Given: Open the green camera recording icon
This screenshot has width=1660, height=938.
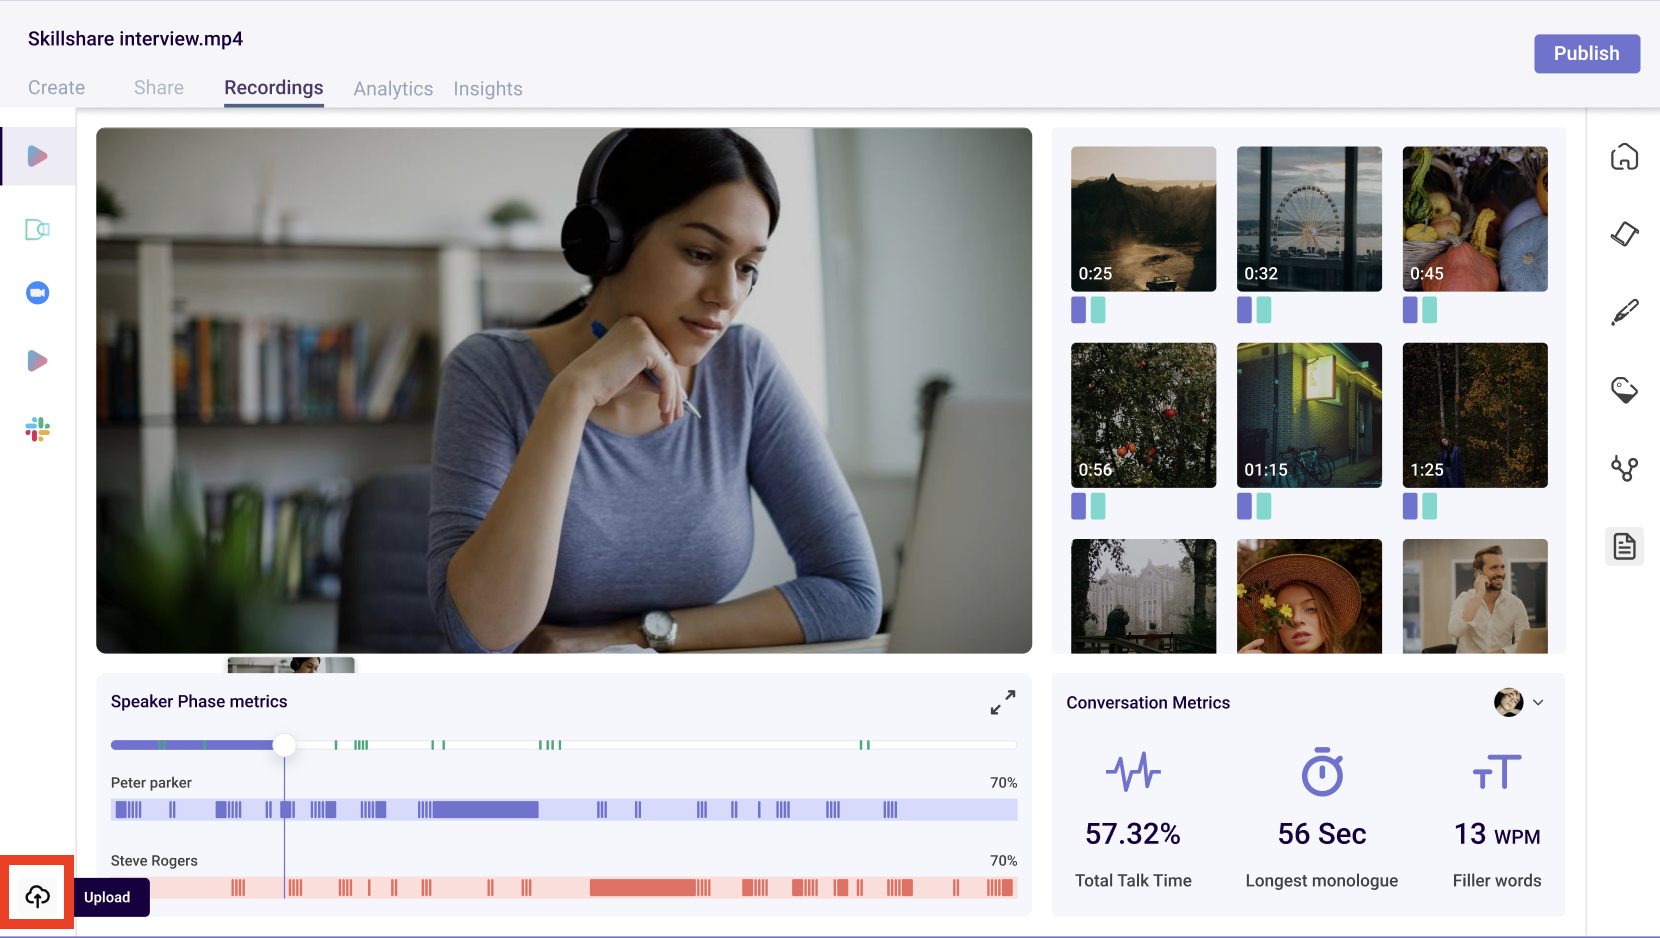Looking at the screenshot, I should (x=37, y=229).
